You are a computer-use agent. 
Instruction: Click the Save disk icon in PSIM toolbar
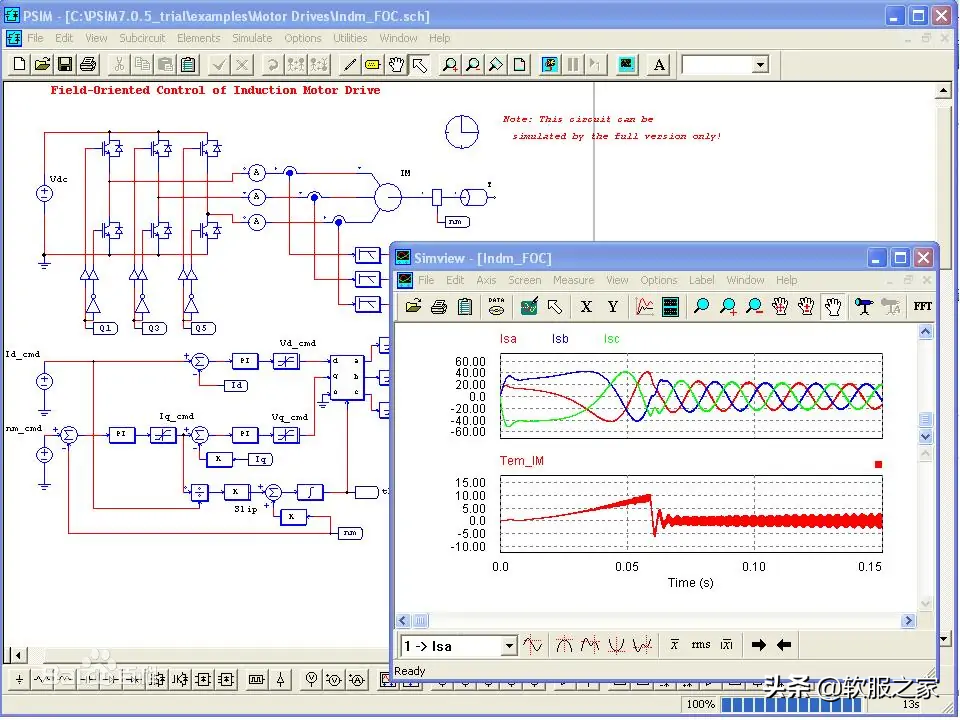[x=65, y=65]
